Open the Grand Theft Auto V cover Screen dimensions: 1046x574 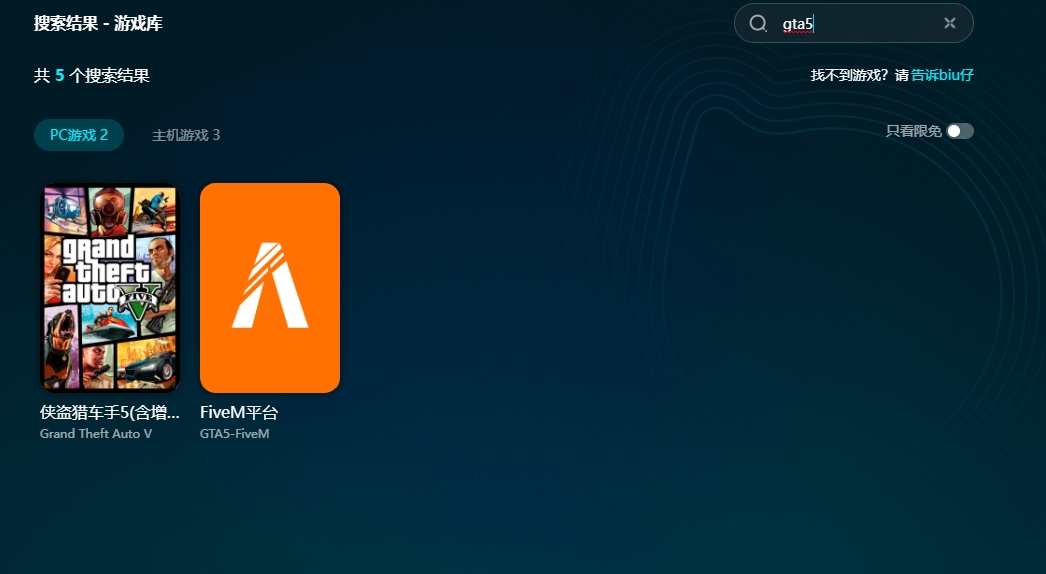click(110, 288)
